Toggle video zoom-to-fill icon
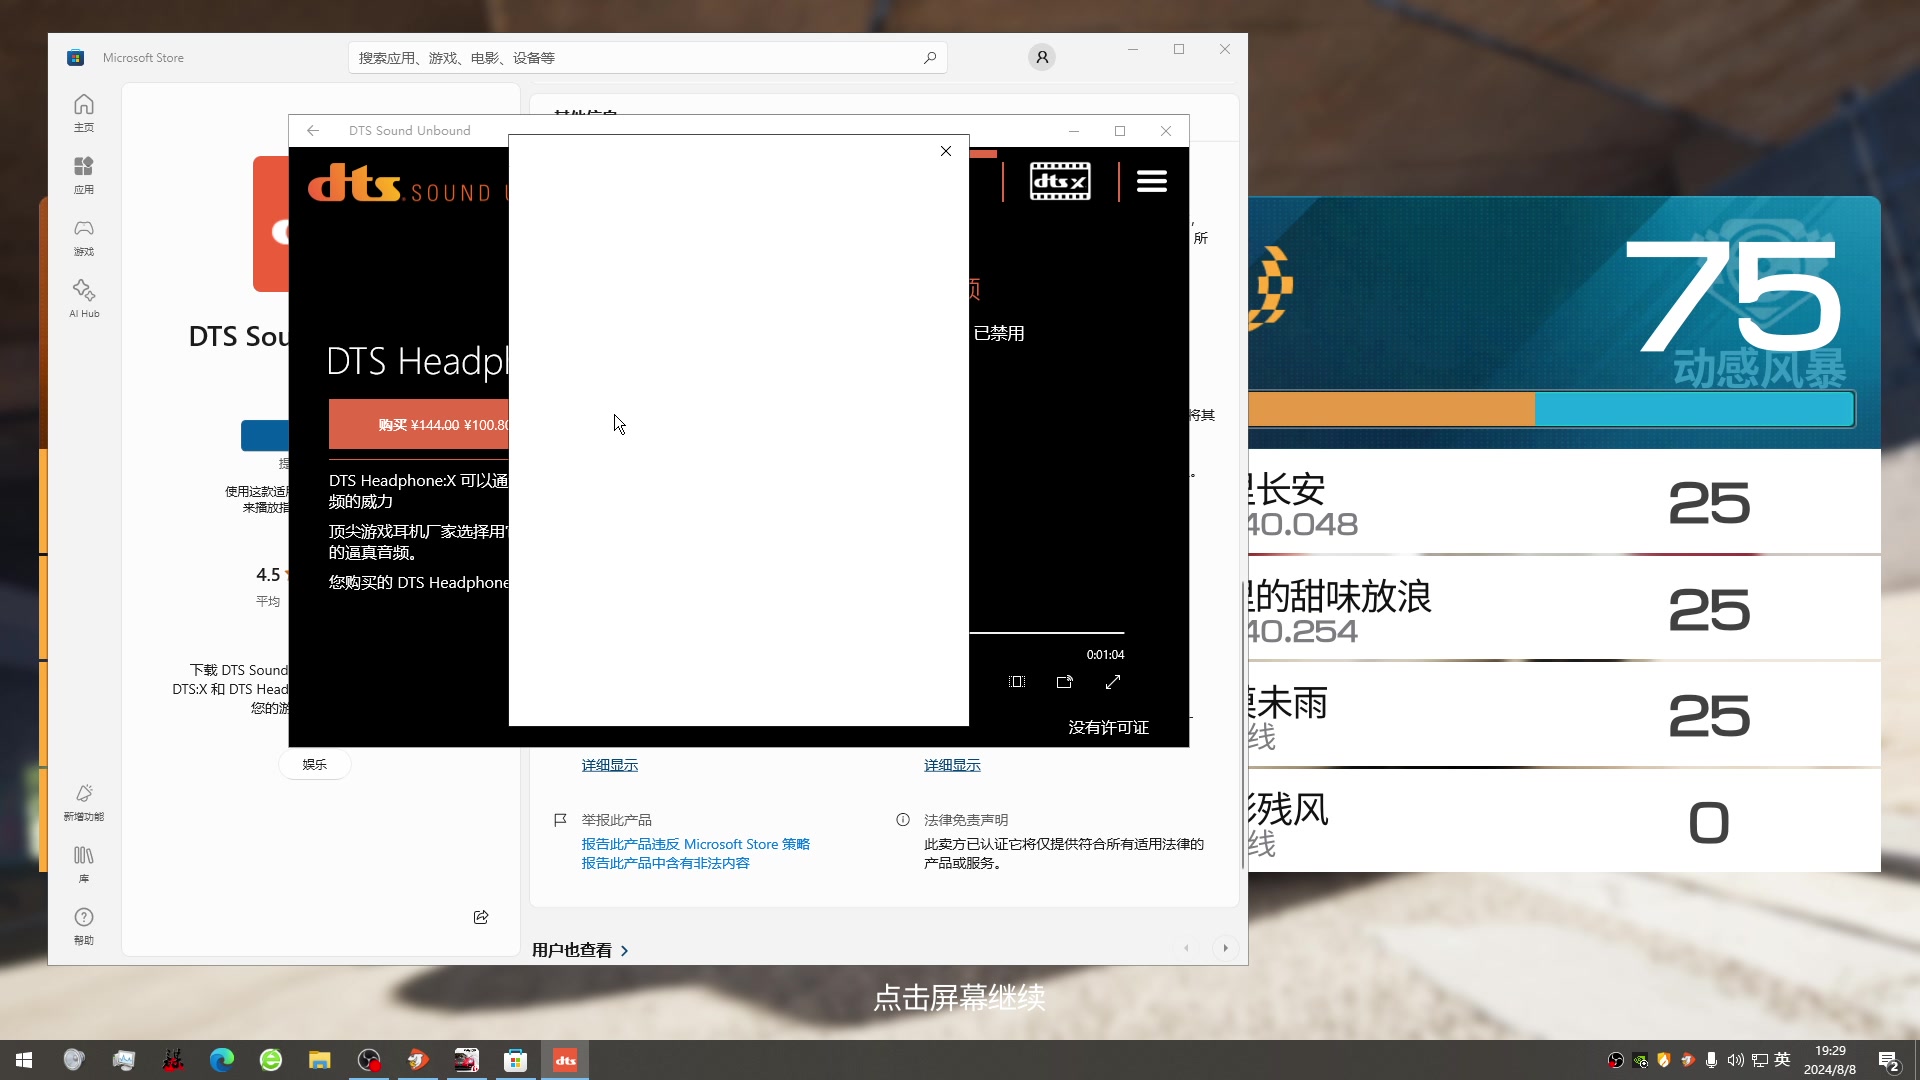 1017,682
